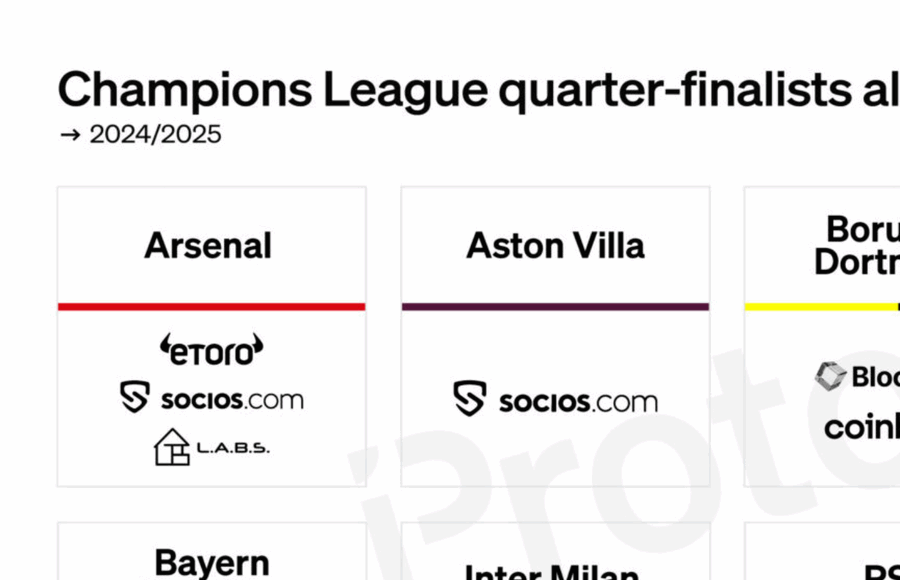Click the Bayern team heading
The height and width of the screenshot is (580, 900).
coord(211,563)
